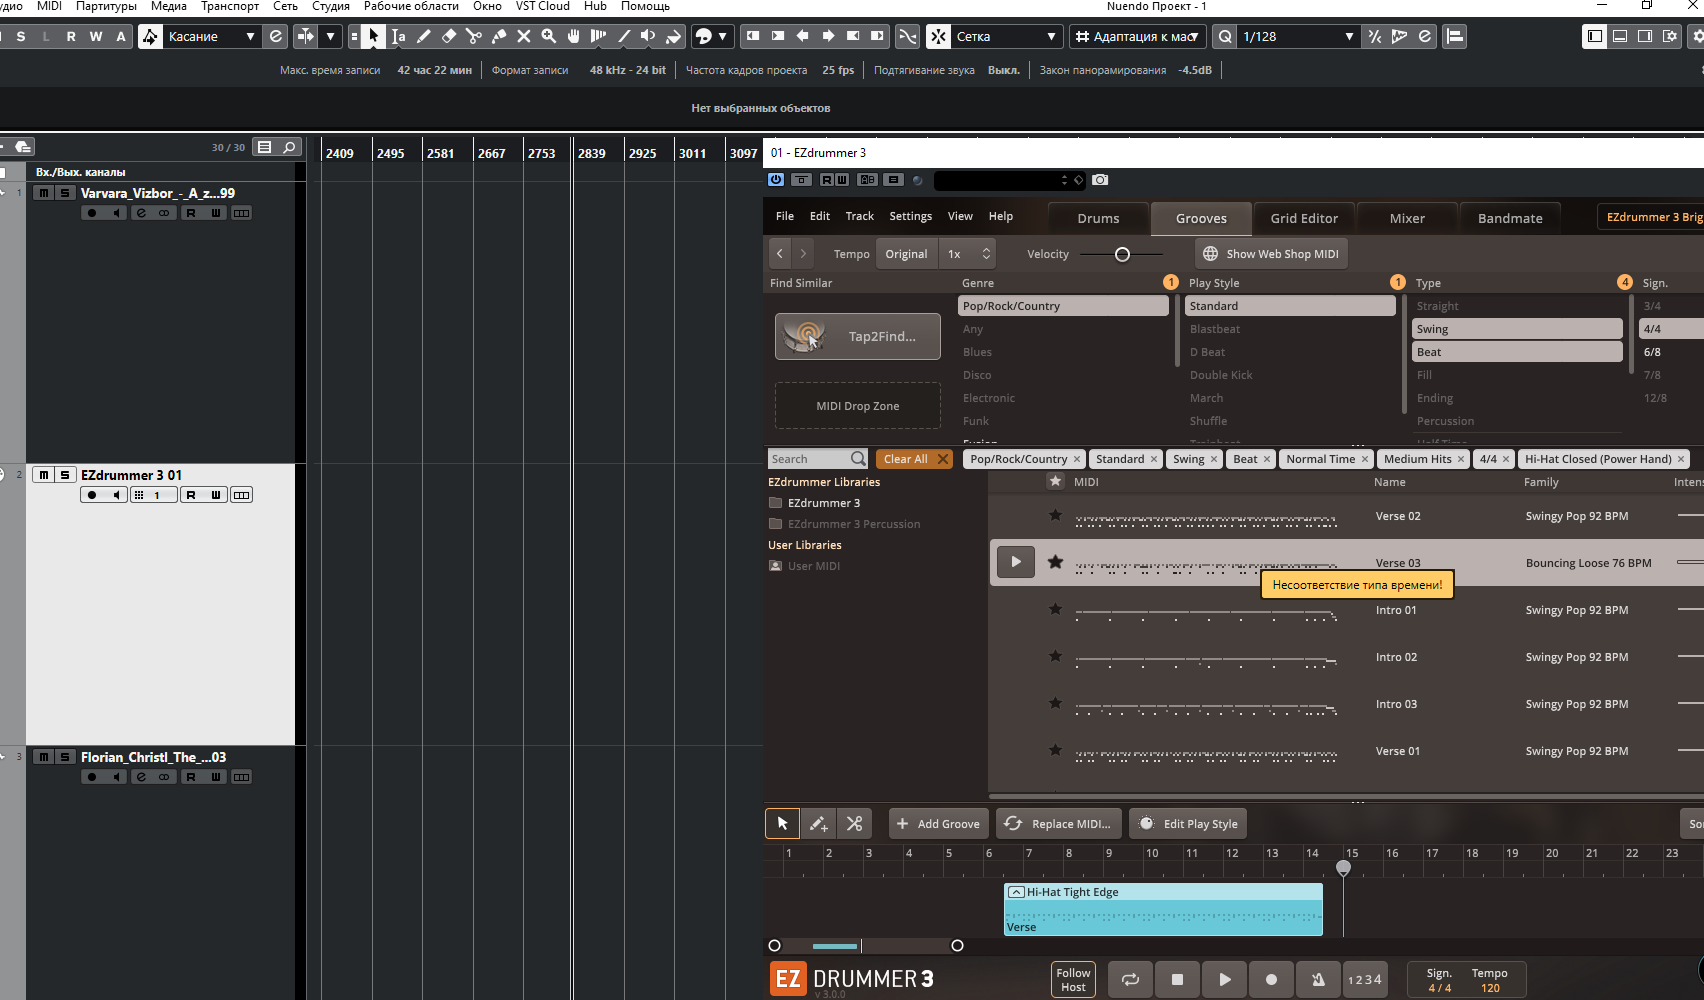The width and height of the screenshot is (1704, 1000).
Task: Select the Play speaker tool
Action: click(648, 36)
